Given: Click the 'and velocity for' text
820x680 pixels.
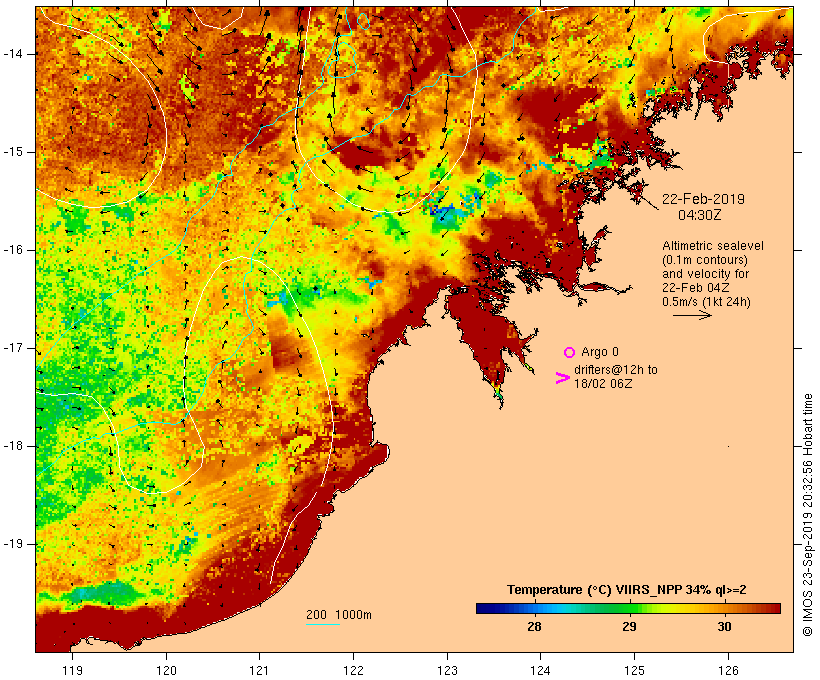Looking at the screenshot, I should coord(705,274).
